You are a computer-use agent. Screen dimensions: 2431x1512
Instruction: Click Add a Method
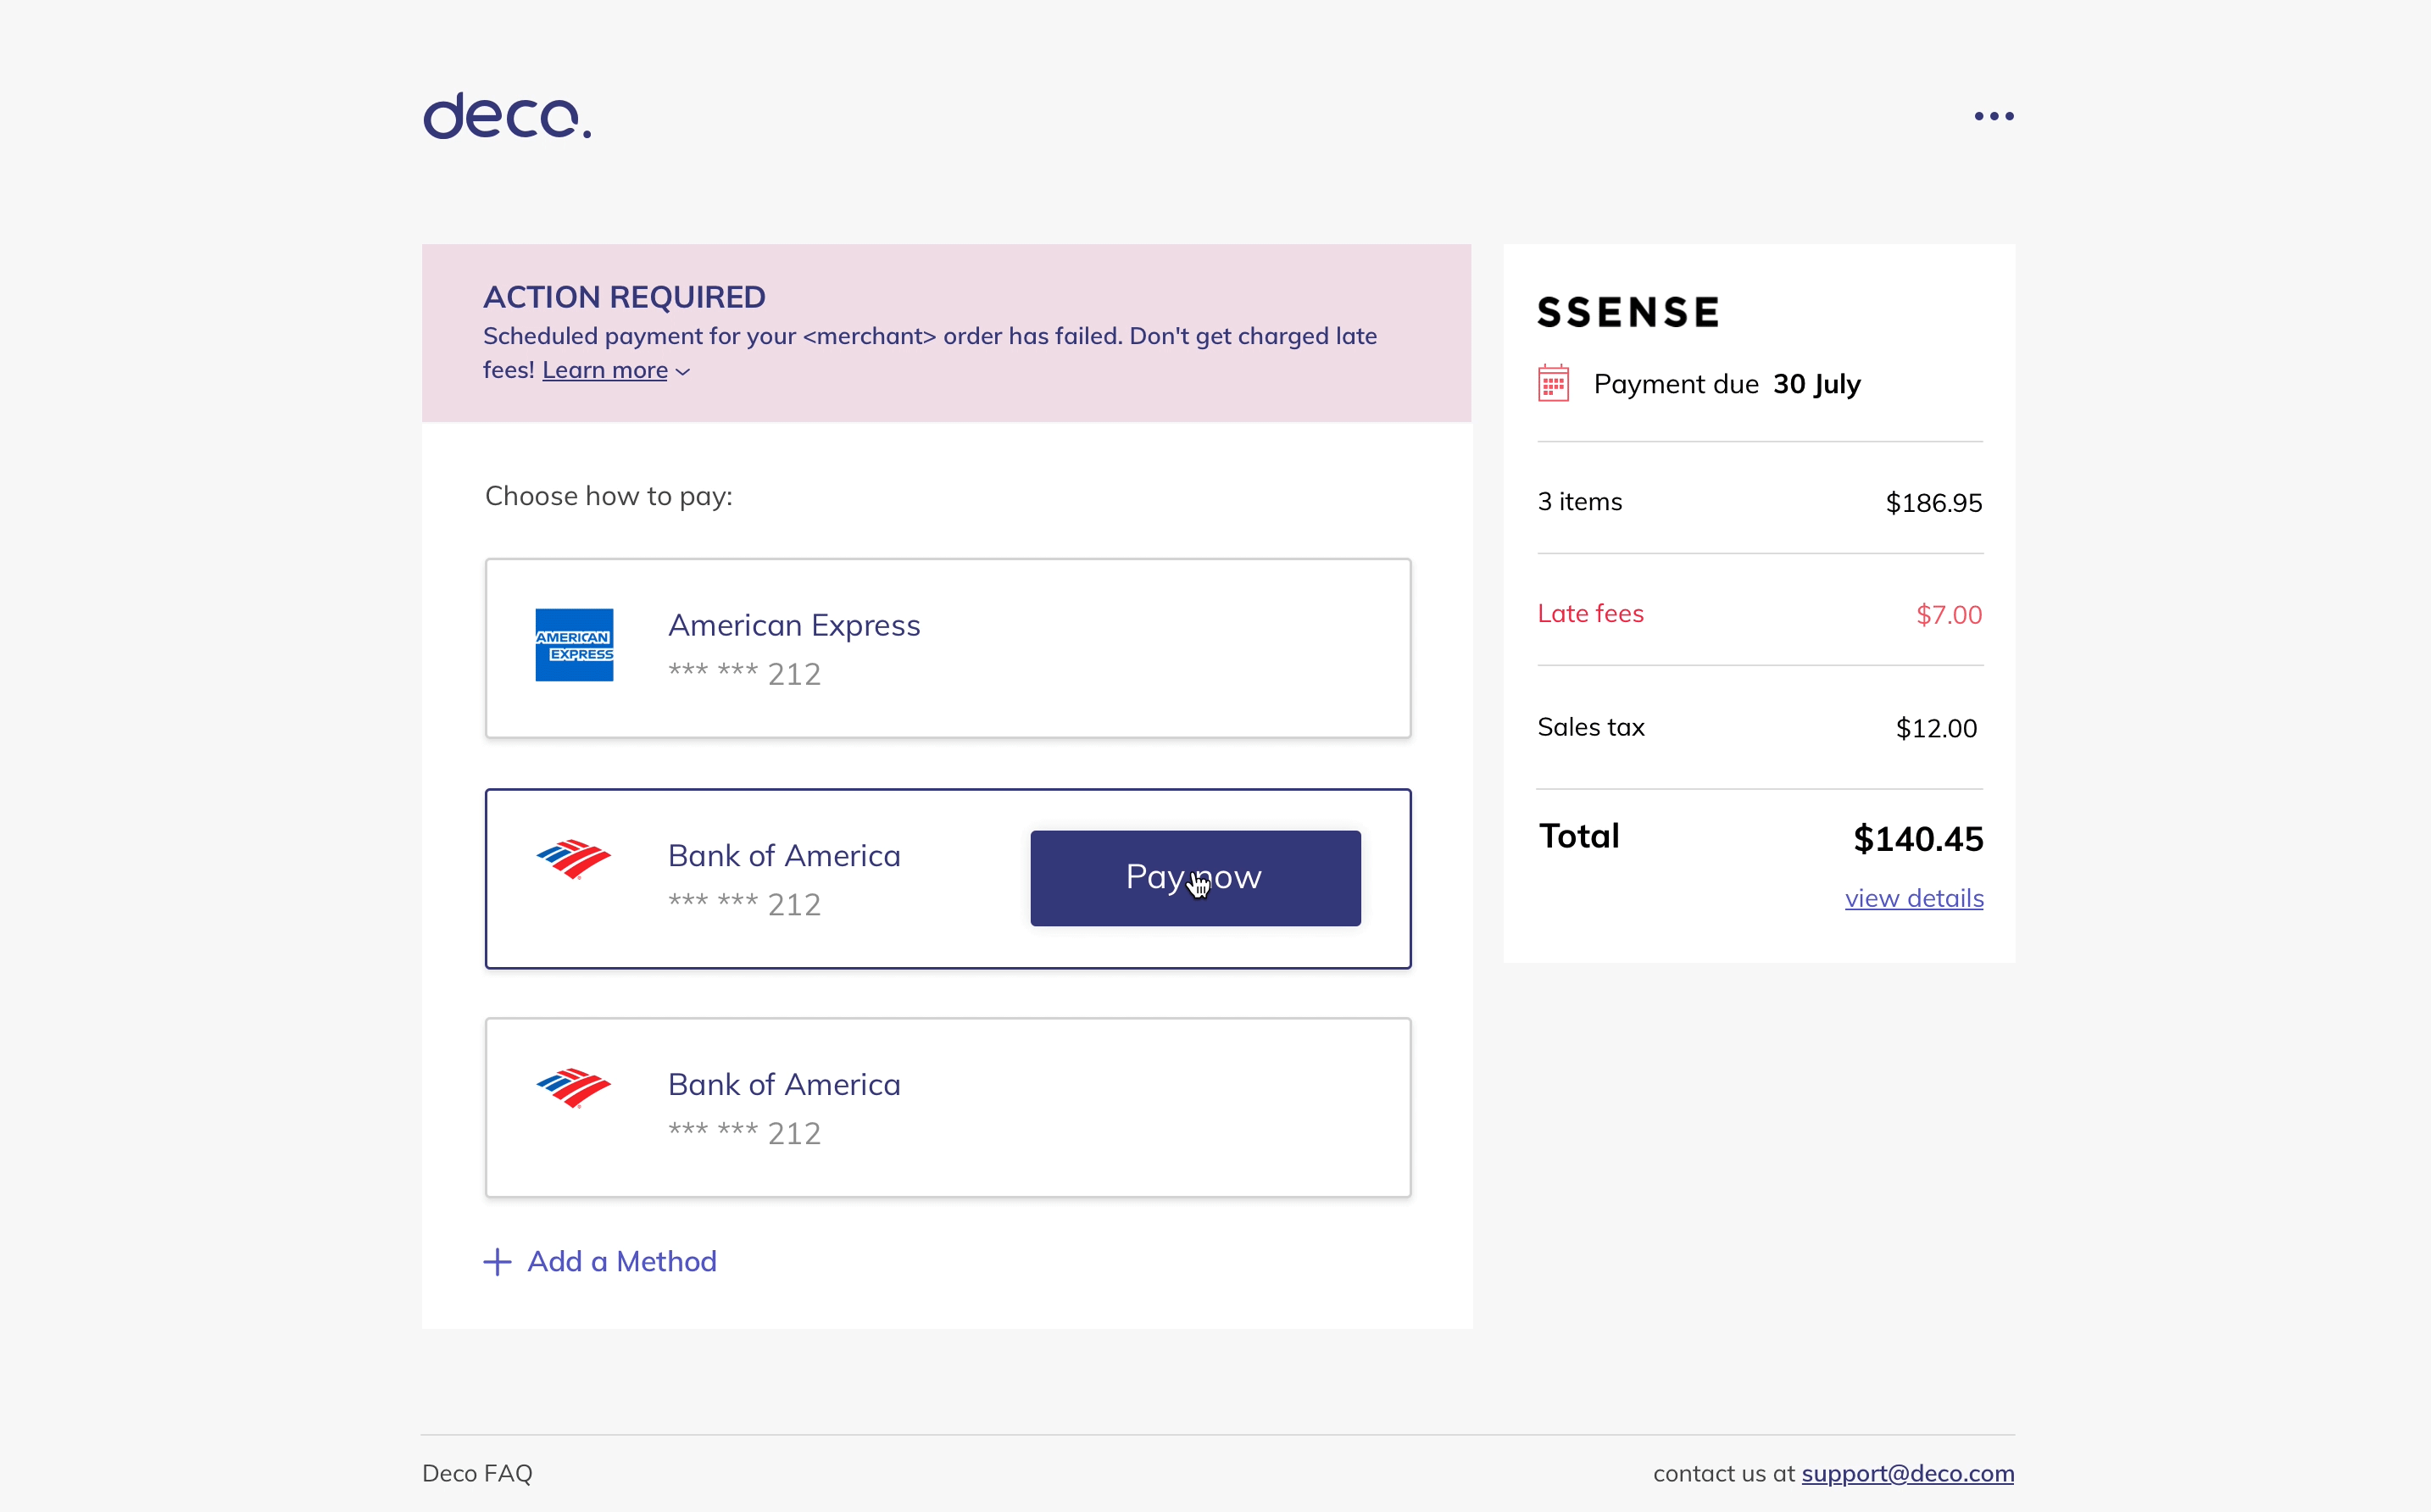(x=621, y=1262)
